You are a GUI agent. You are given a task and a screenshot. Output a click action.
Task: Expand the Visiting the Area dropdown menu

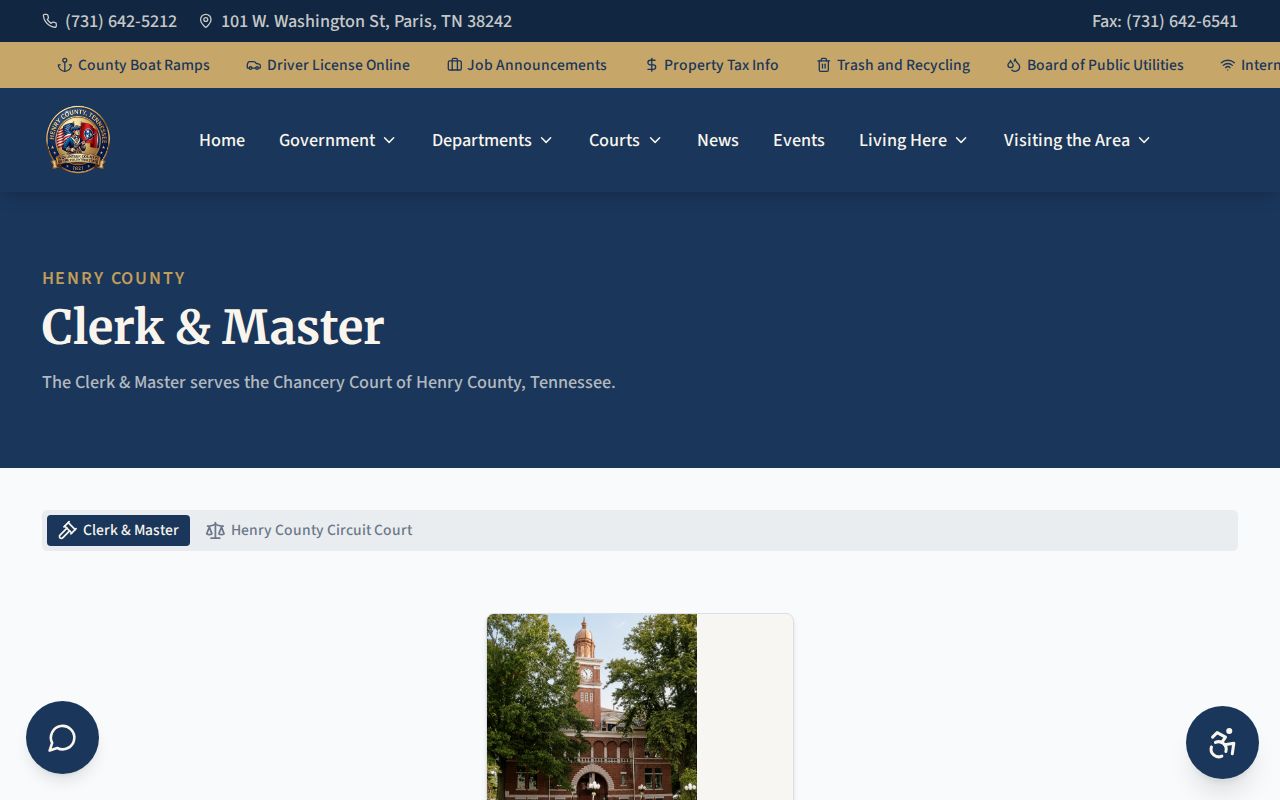tap(1078, 140)
